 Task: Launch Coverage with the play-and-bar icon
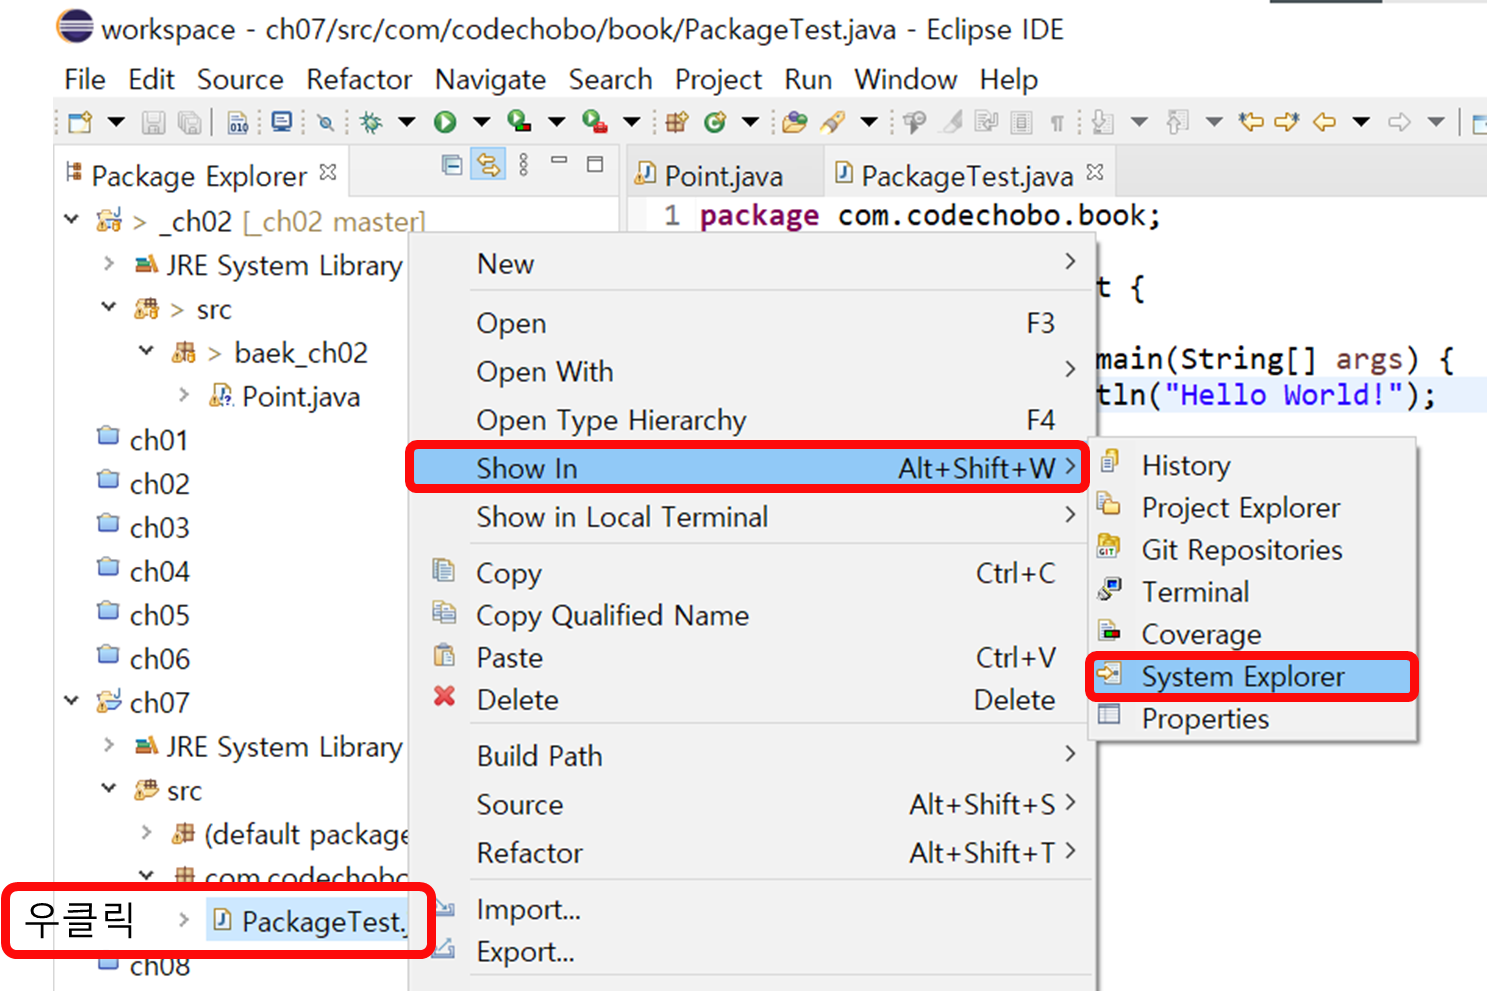pyautogui.click(x=519, y=122)
